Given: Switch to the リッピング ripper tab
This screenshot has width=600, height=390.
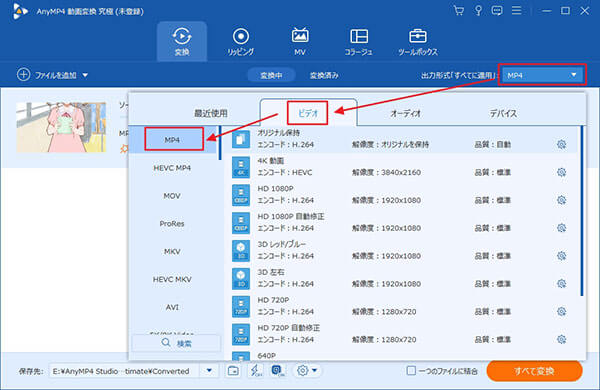Looking at the screenshot, I should pyautogui.click(x=241, y=41).
